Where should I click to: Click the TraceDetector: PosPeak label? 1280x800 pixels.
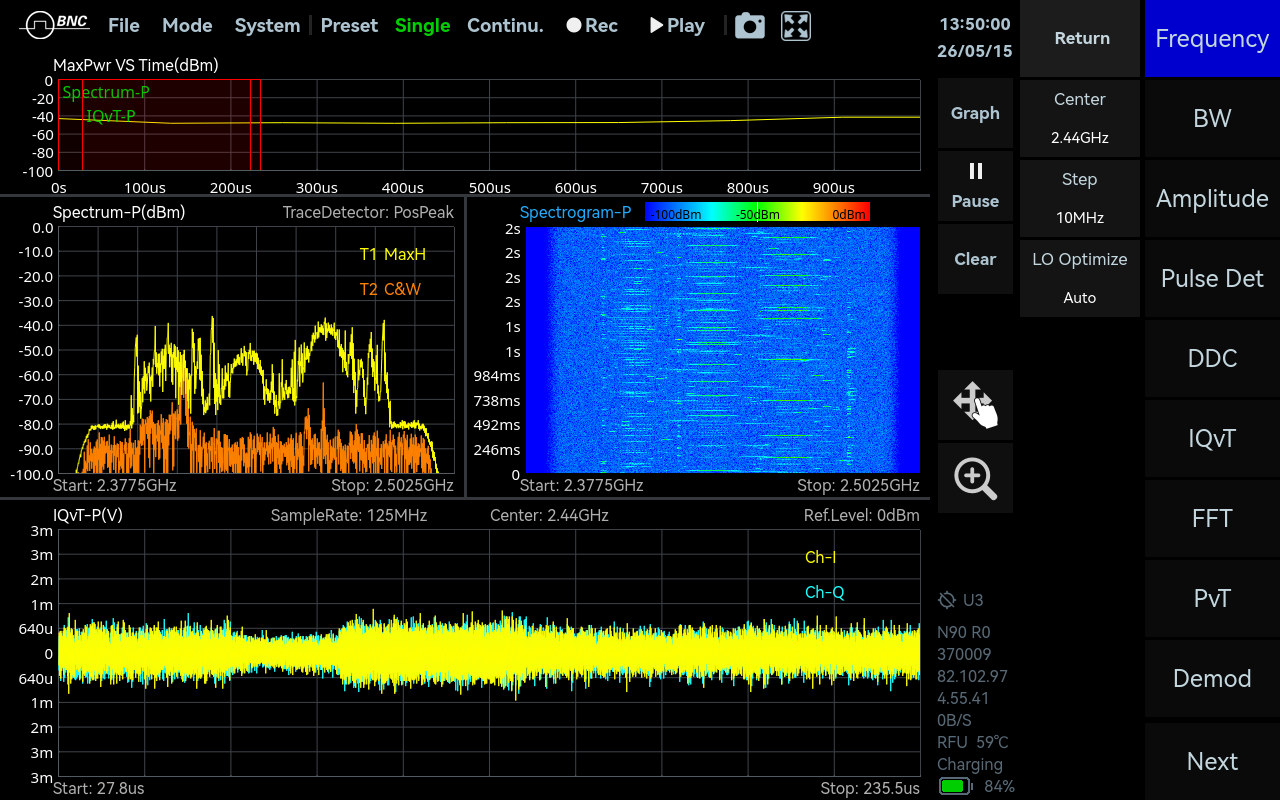(x=368, y=212)
